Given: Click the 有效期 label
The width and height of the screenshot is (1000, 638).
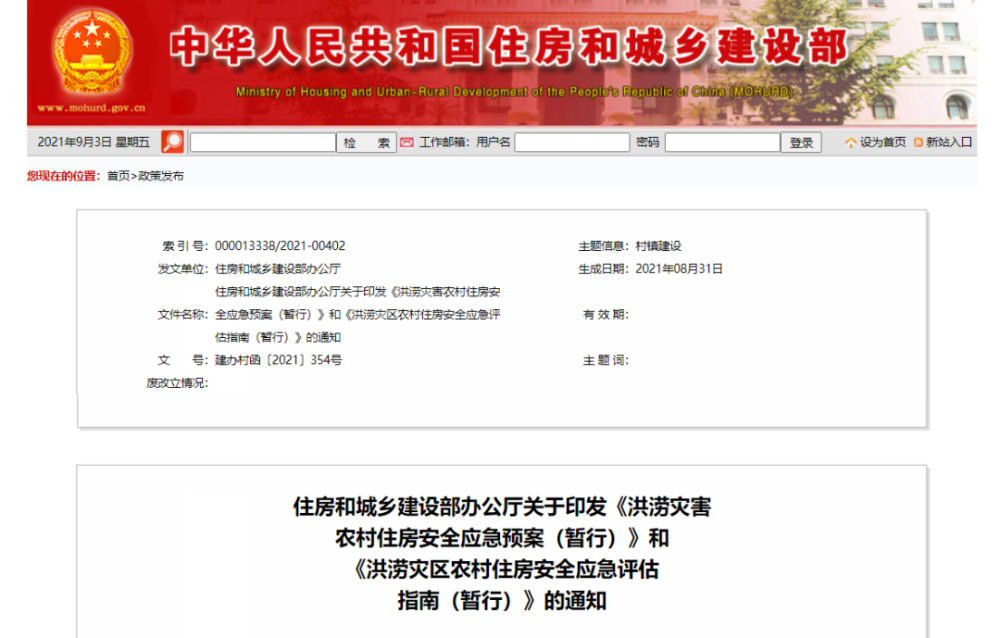Looking at the screenshot, I should 606,315.
